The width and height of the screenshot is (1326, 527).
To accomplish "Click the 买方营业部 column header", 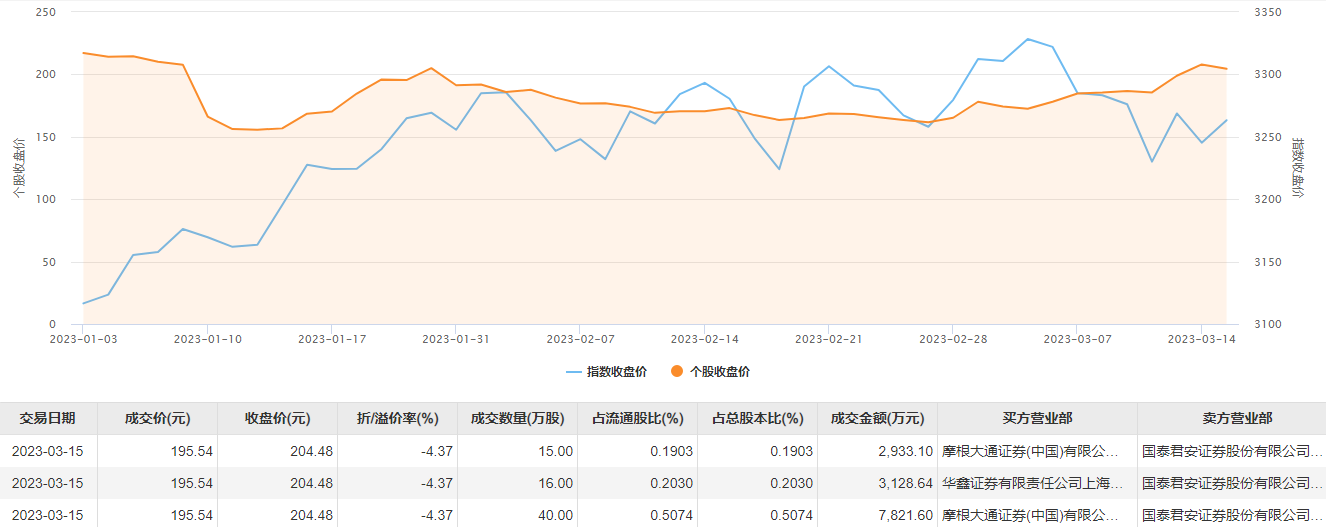I will [1037, 419].
